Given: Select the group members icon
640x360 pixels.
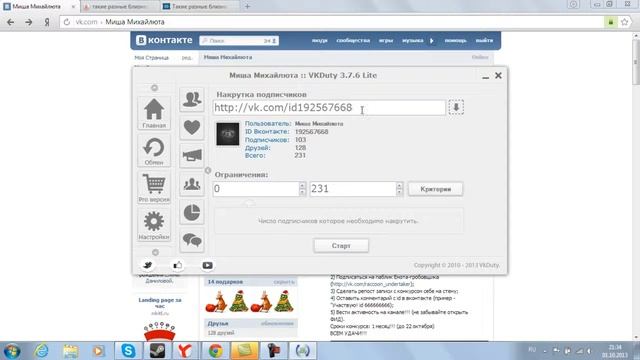Looking at the screenshot, I should [x=192, y=184].
